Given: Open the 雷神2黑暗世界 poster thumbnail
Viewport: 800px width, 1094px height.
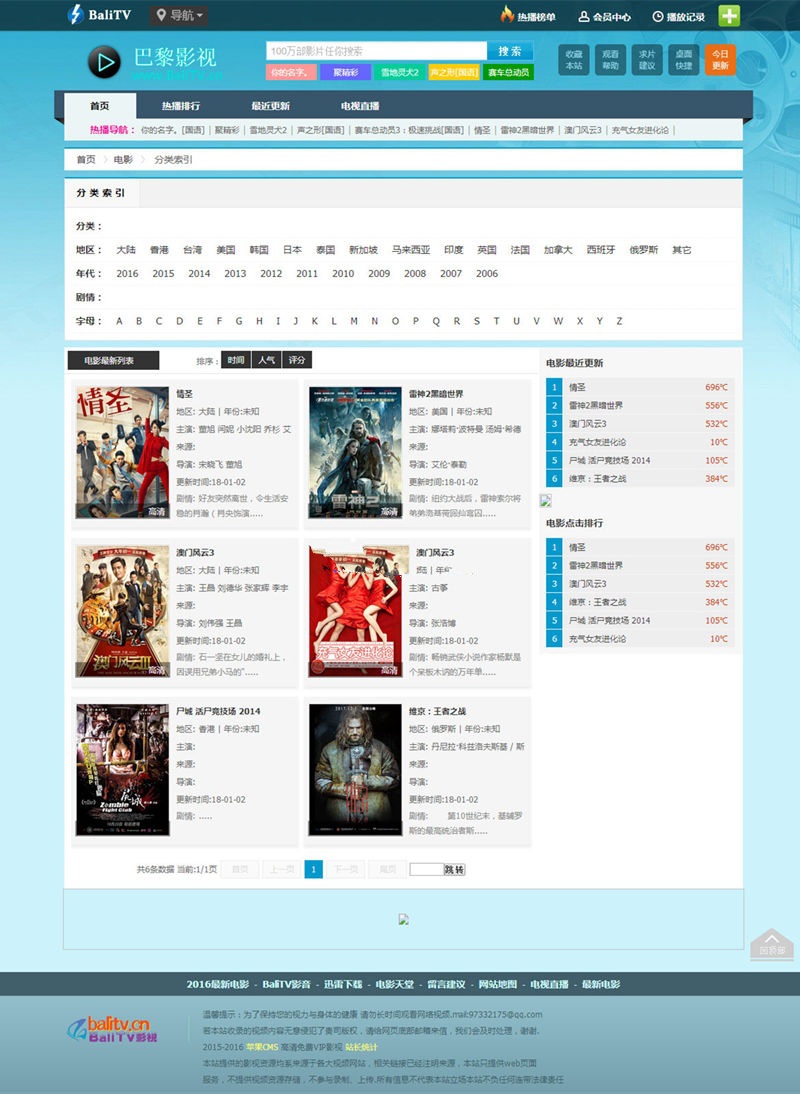Looking at the screenshot, I should (354, 452).
